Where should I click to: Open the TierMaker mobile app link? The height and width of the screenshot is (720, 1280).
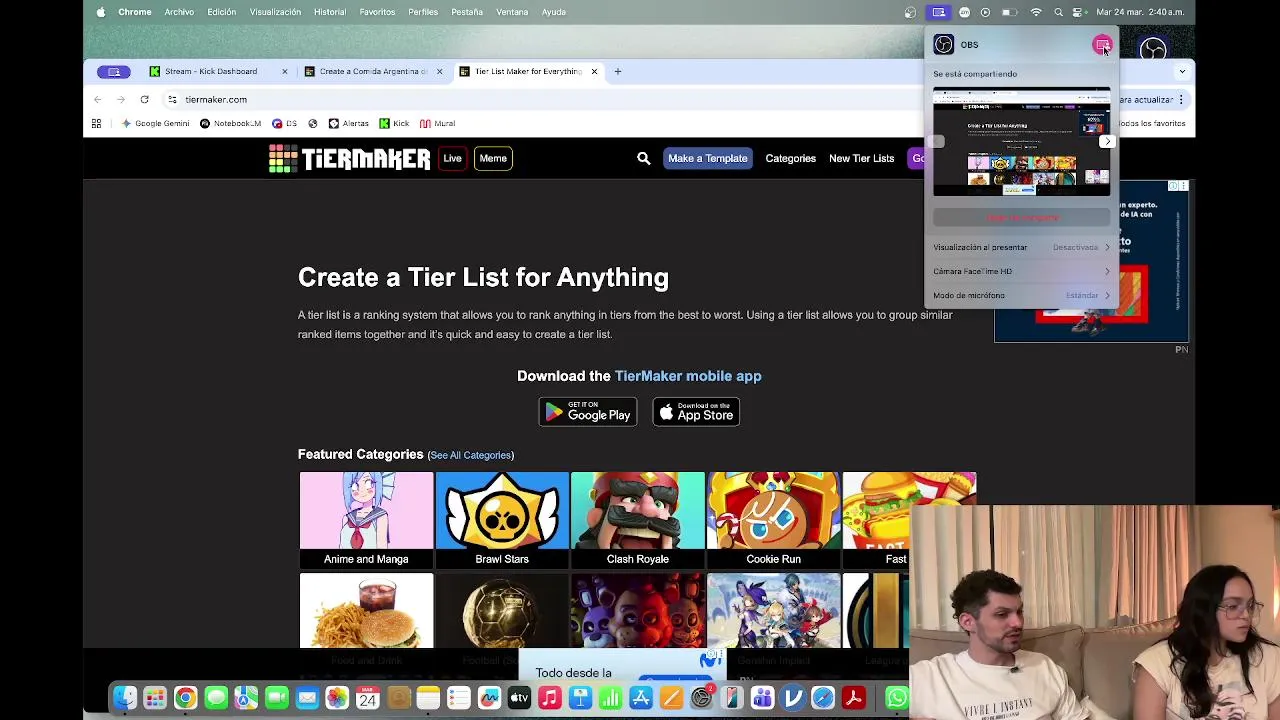[688, 376]
